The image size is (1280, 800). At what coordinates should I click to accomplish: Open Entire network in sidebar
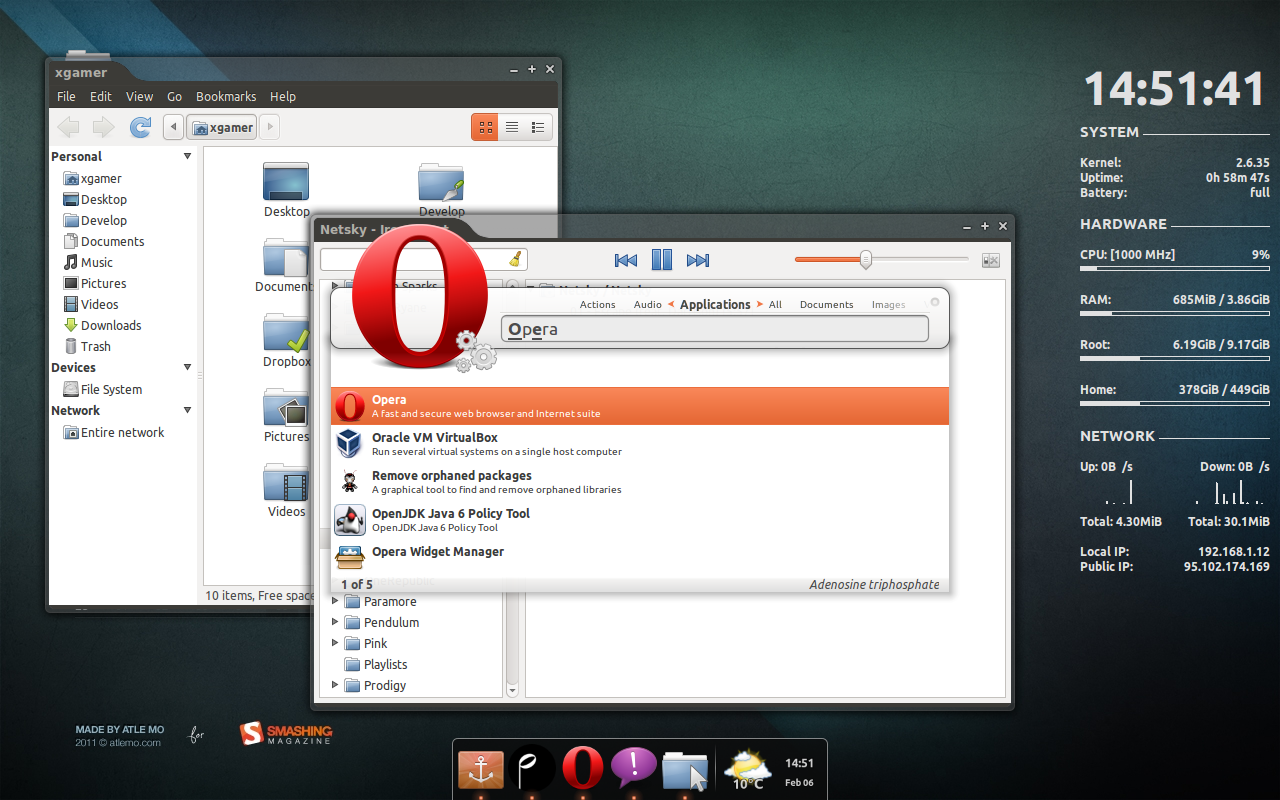tap(114, 432)
